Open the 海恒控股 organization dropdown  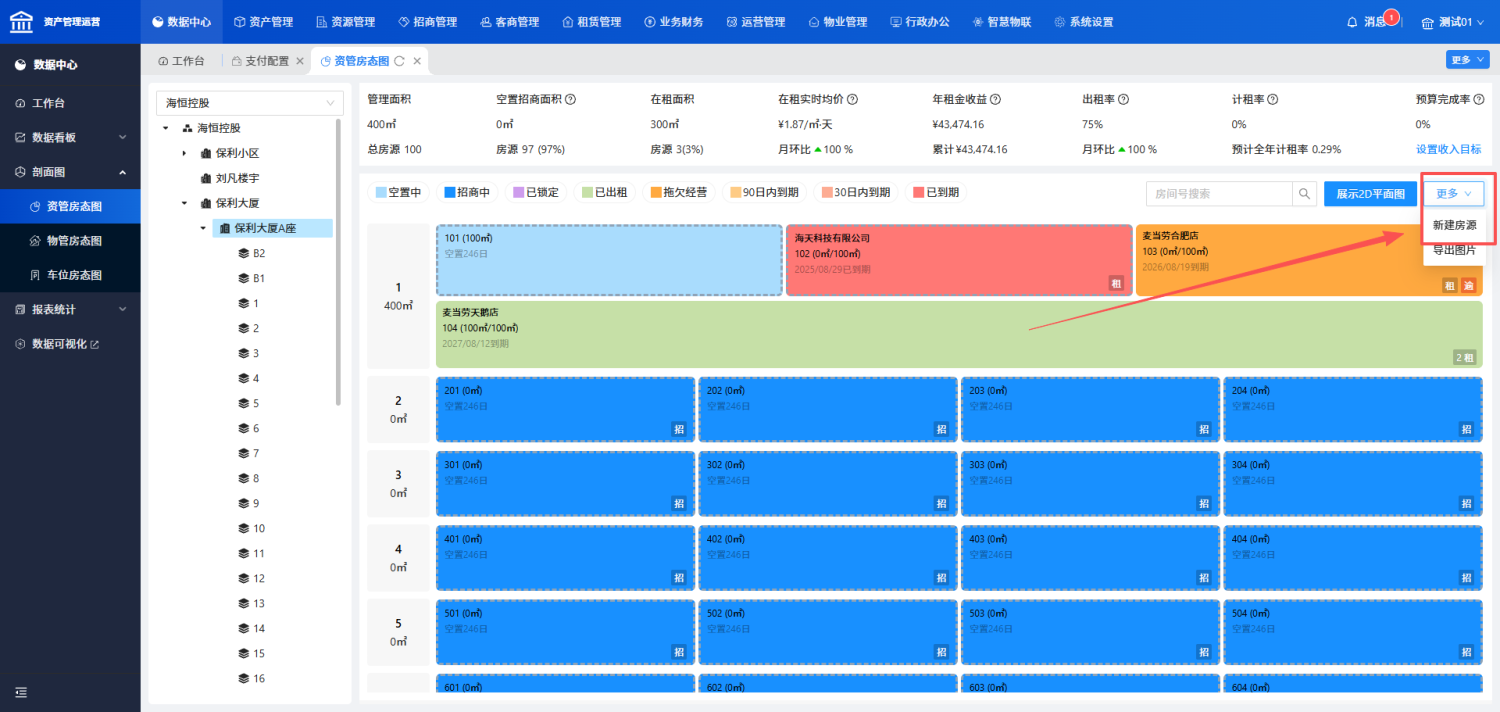pyautogui.click(x=250, y=103)
